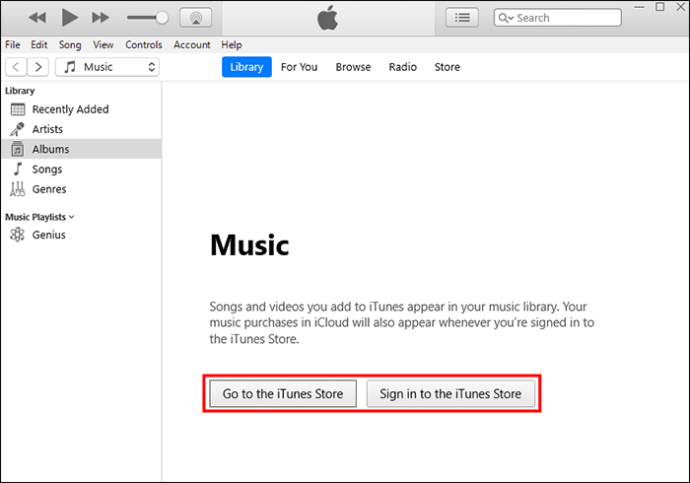Open the Song menu
The image size is (690, 483).
coord(70,44)
